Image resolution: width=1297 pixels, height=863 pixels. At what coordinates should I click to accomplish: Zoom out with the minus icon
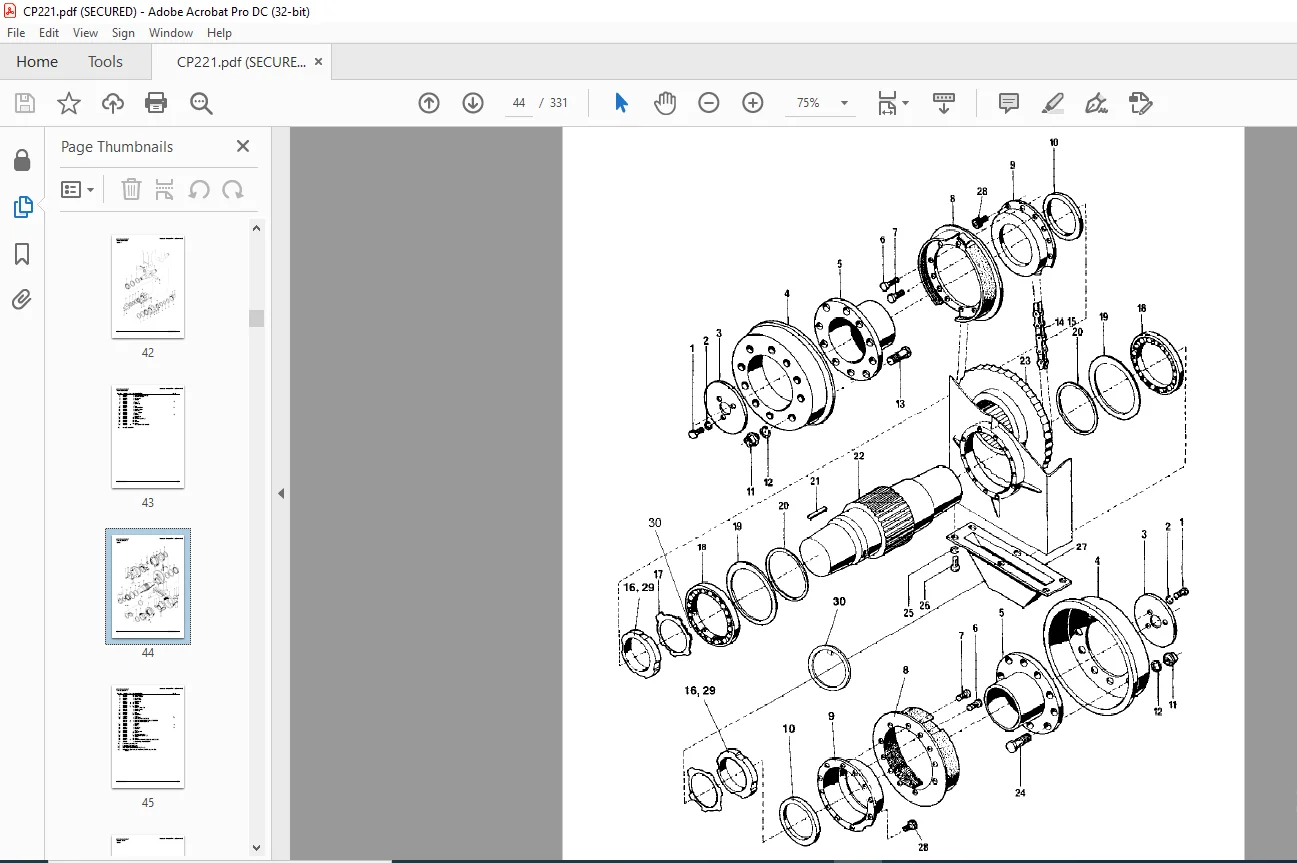[709, 103]
